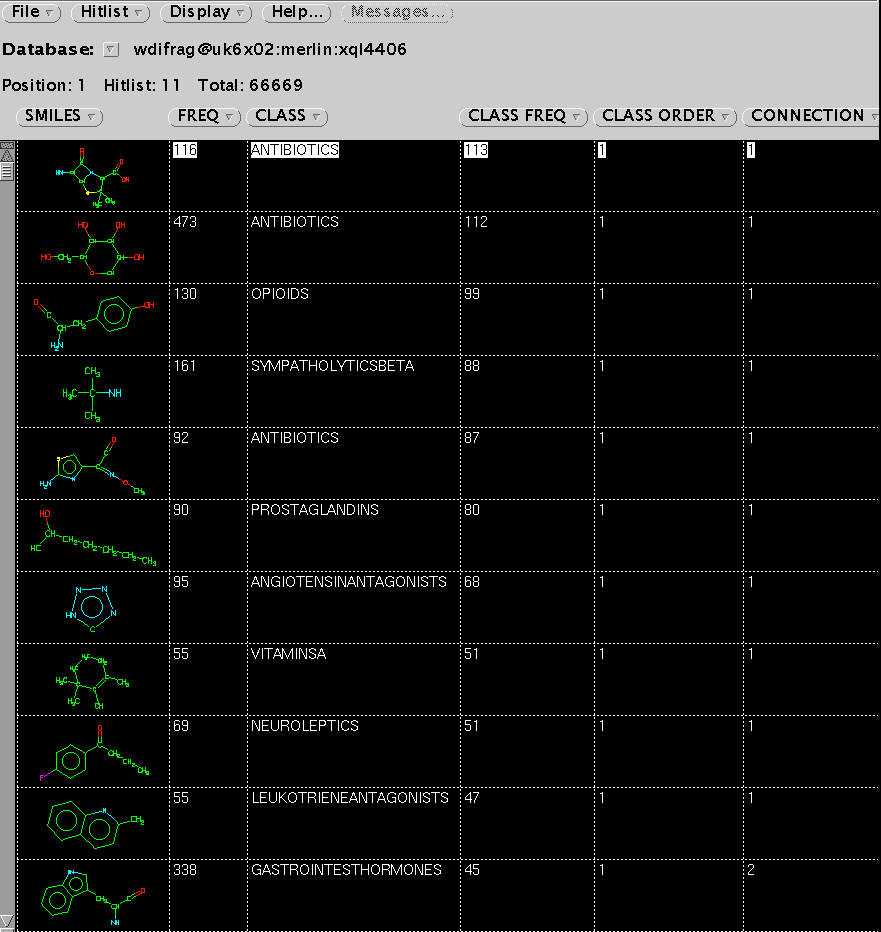Select the tetrazole ring structure thumbnail
Viewport: 881px width, 932px height.
[92, 608]
